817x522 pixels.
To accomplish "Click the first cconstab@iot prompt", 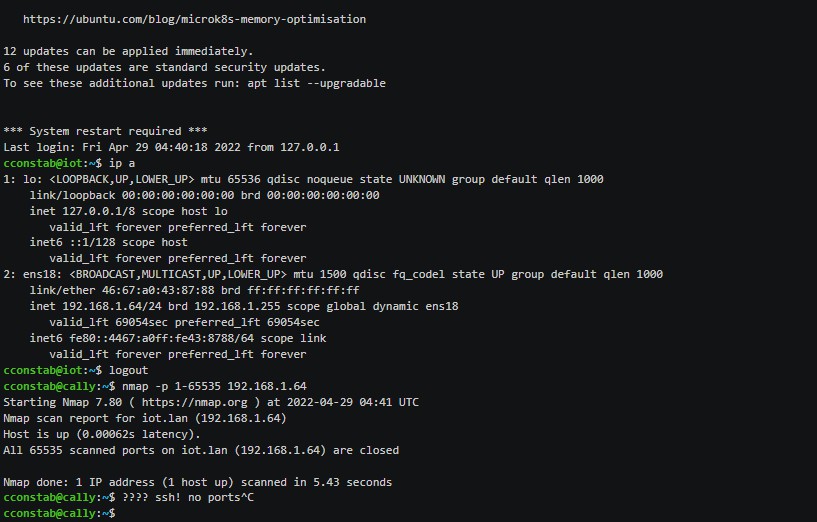I will click(x=53, y=163).
